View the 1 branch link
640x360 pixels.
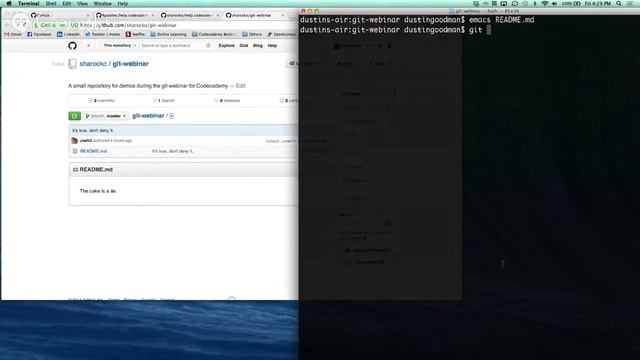coord(164,100)
